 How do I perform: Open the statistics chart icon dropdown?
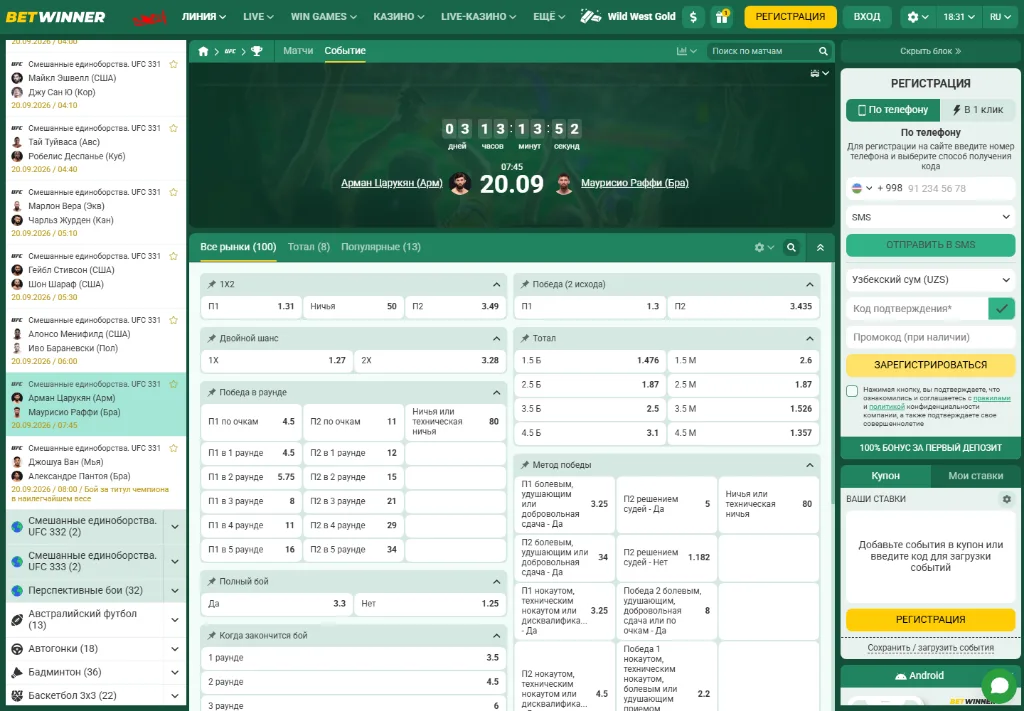[x=686, y=51]
